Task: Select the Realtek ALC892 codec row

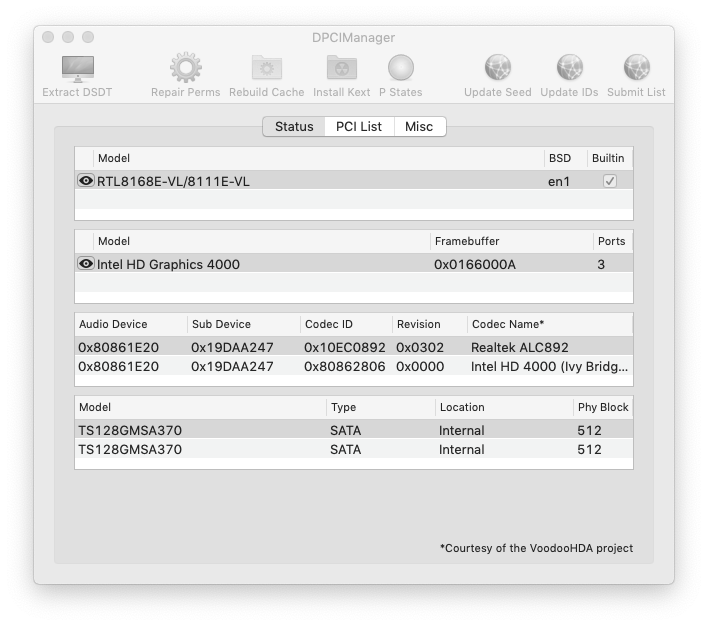Action: coord(354,347)
